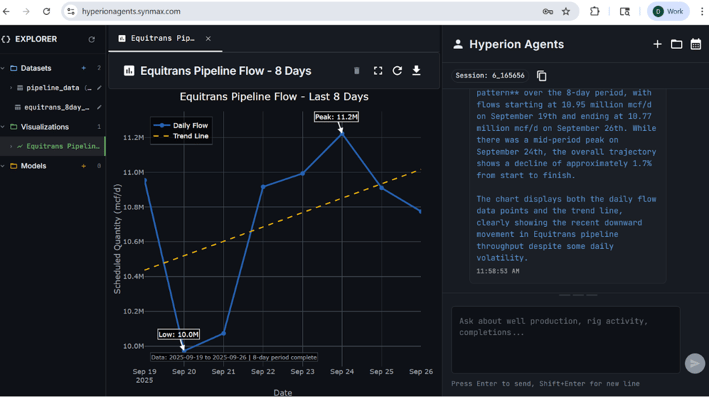Send the message with arrow button
This screenshot has width=709, height=397.
pos(695,363)
